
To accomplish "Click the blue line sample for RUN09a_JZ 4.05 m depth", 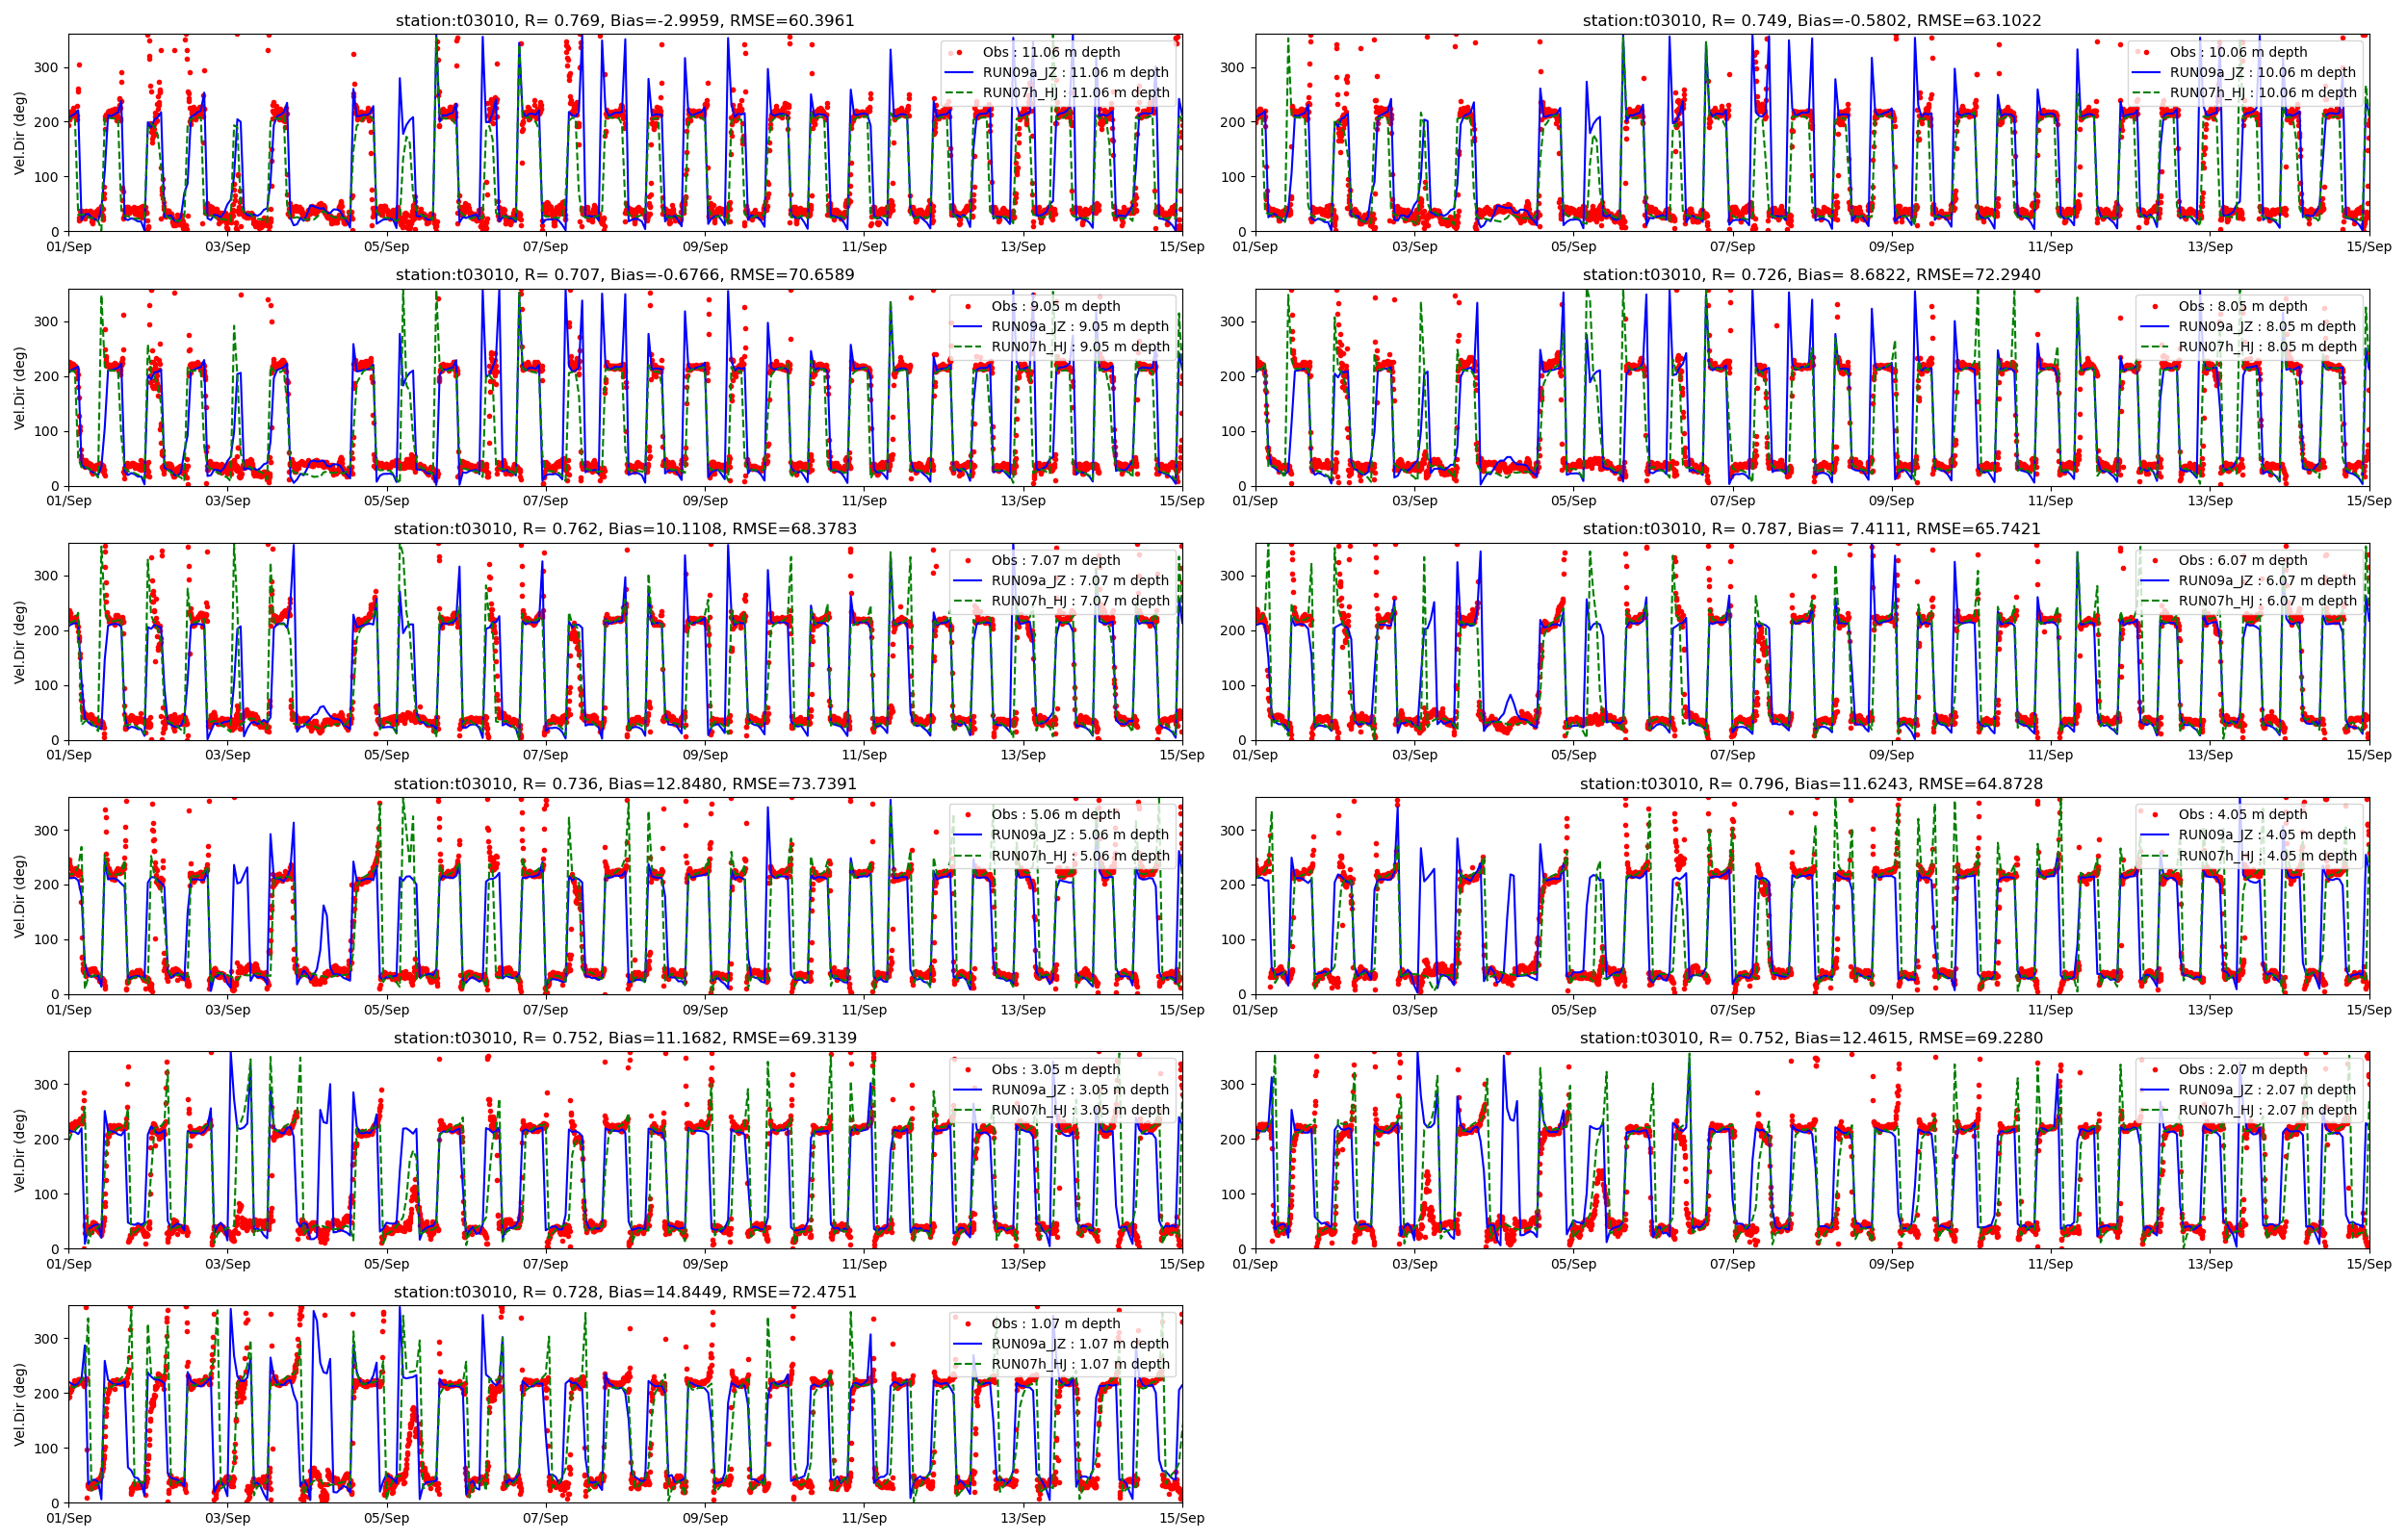I will tap(2156, 835).
